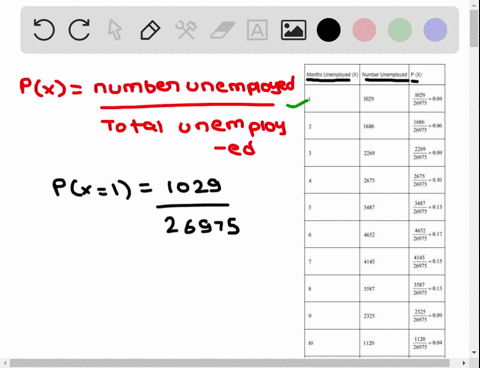
Task: Click the horizontal scrollbar at bottom
Action: point(230,363)
